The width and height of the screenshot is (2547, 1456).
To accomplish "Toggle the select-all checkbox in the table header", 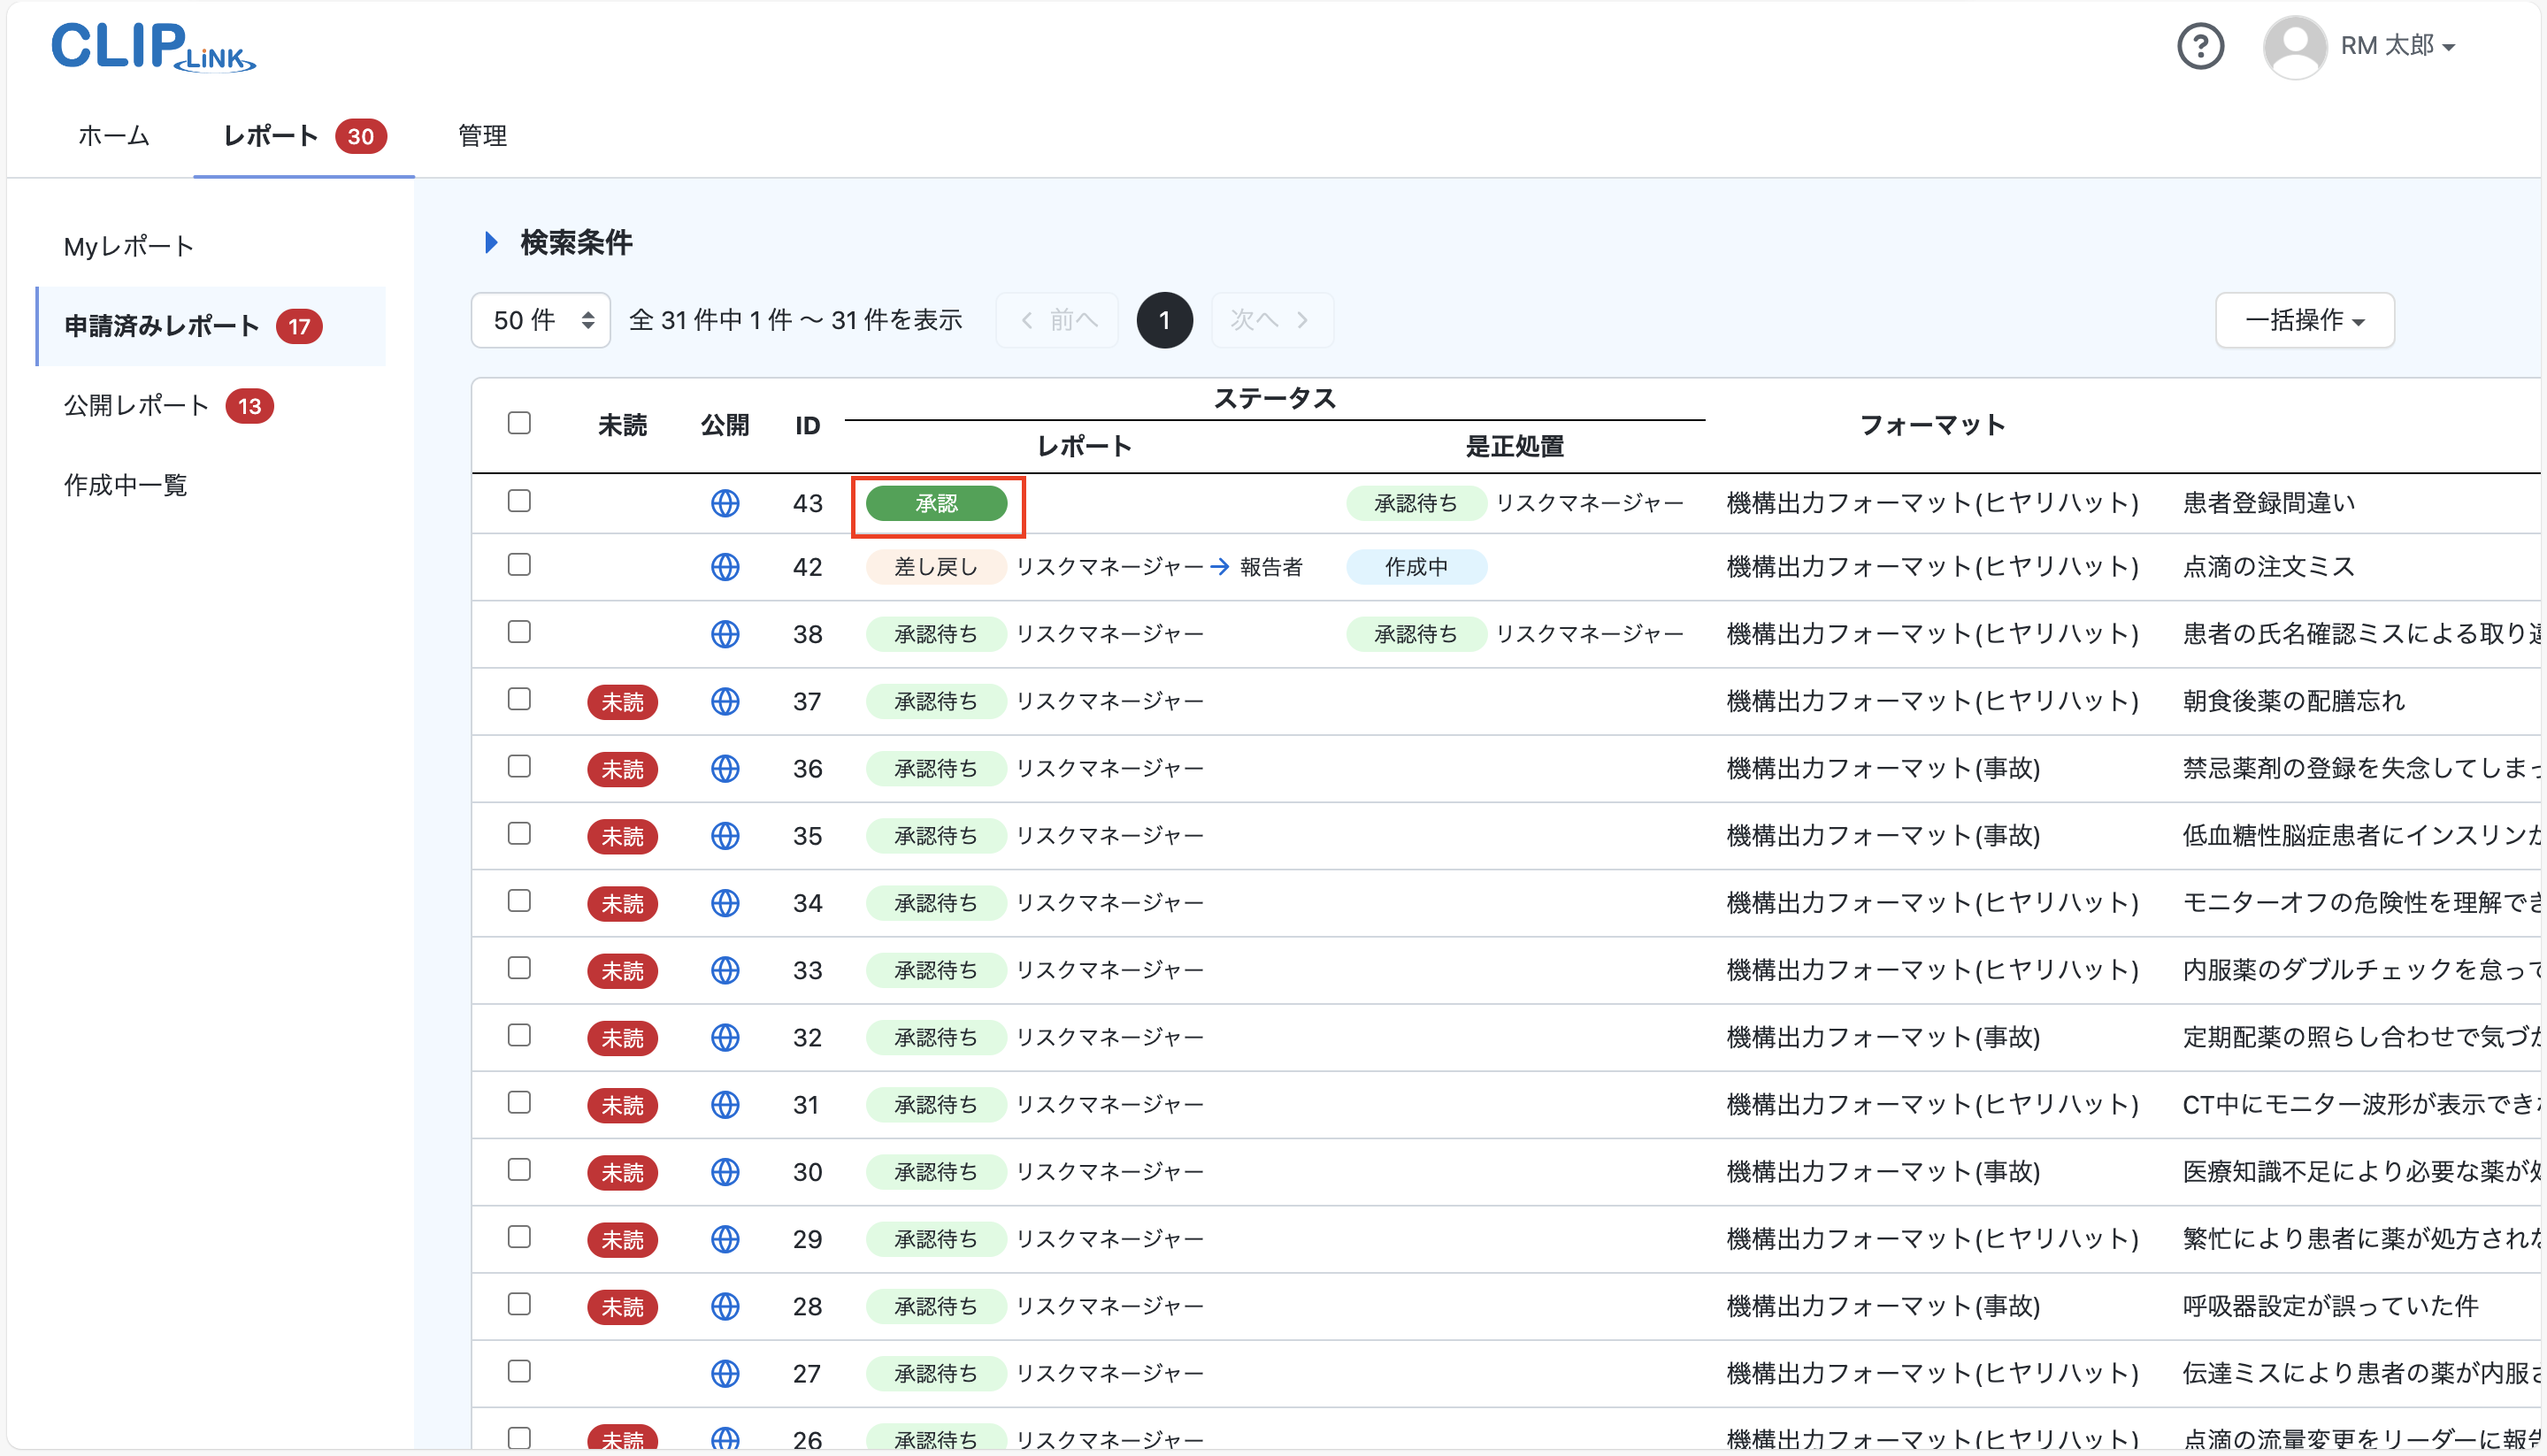I will pyautogui.click(x=519, y=423).
